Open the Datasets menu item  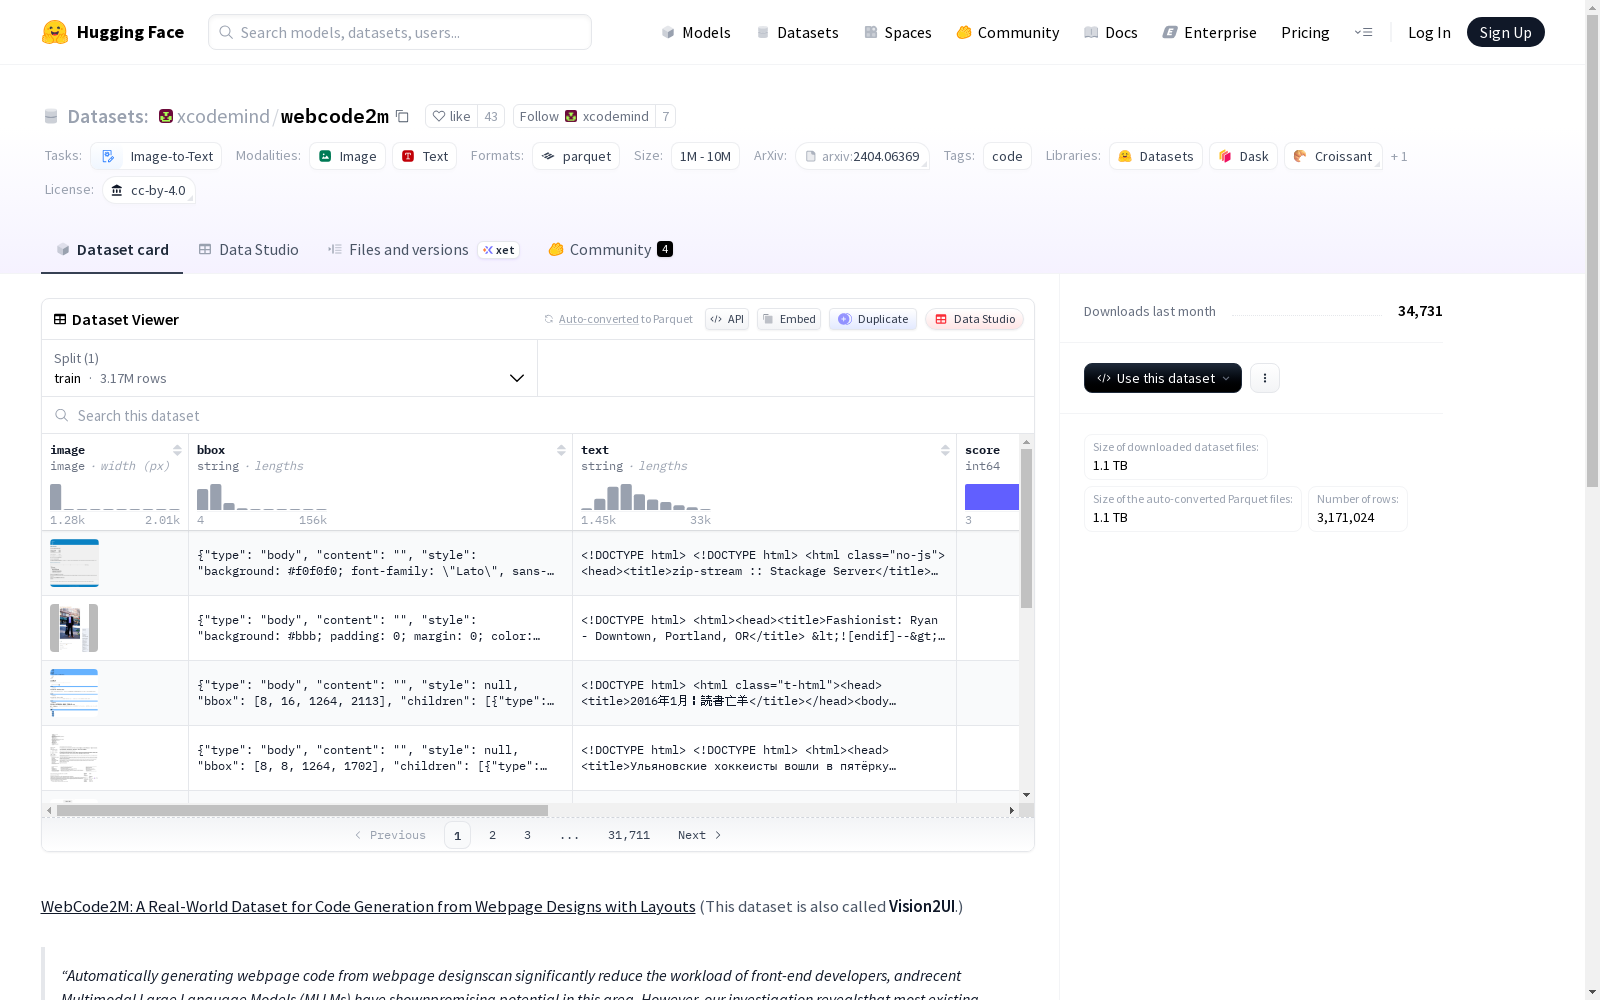pyautogui.click(x=797, y=32)
